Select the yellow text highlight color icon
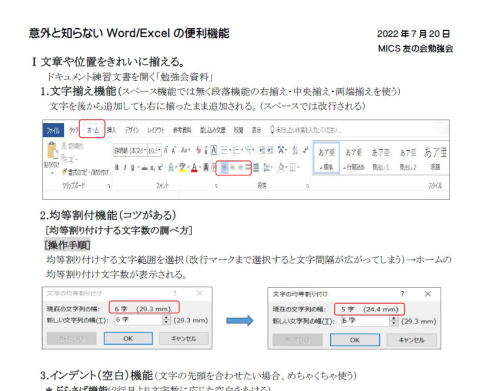This screenshot has height=391, width=480. tap(182, 168)
